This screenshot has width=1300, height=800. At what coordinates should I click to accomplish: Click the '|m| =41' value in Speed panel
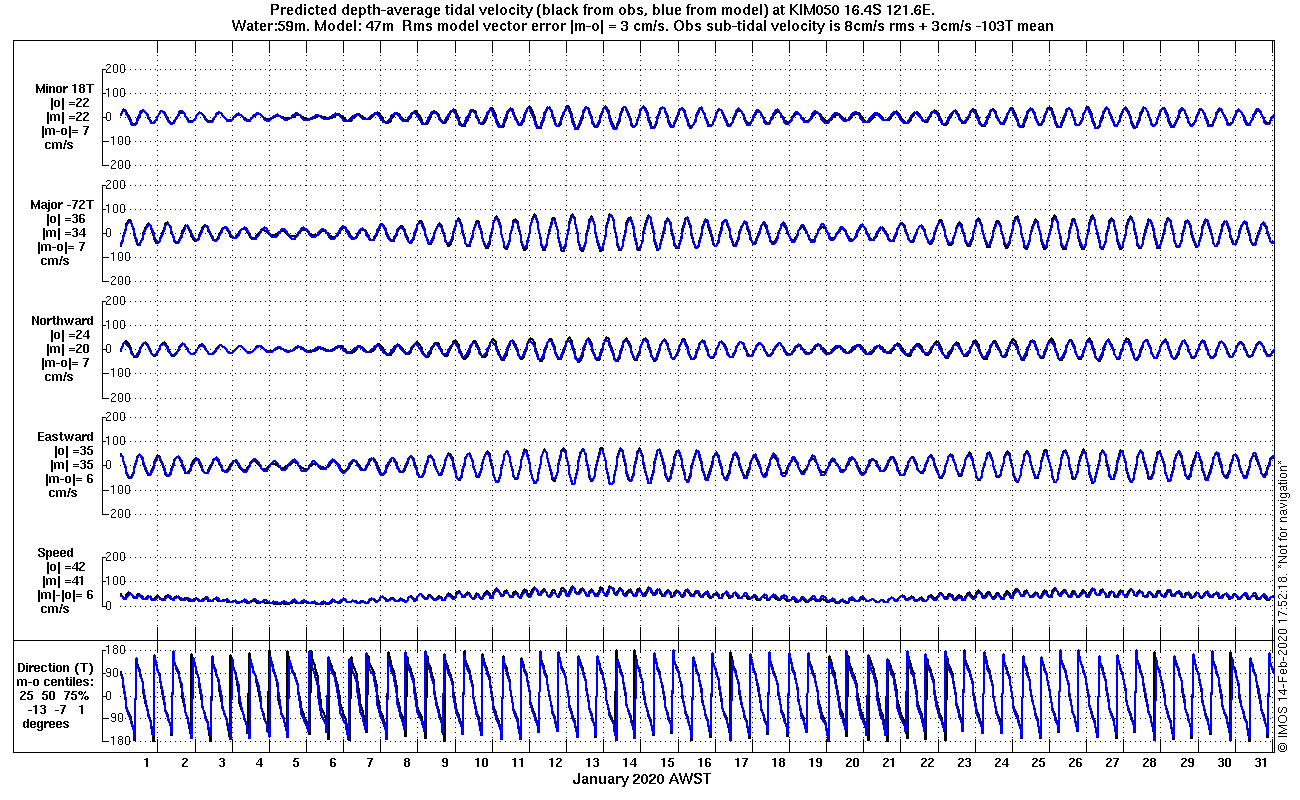click(62, 581)
